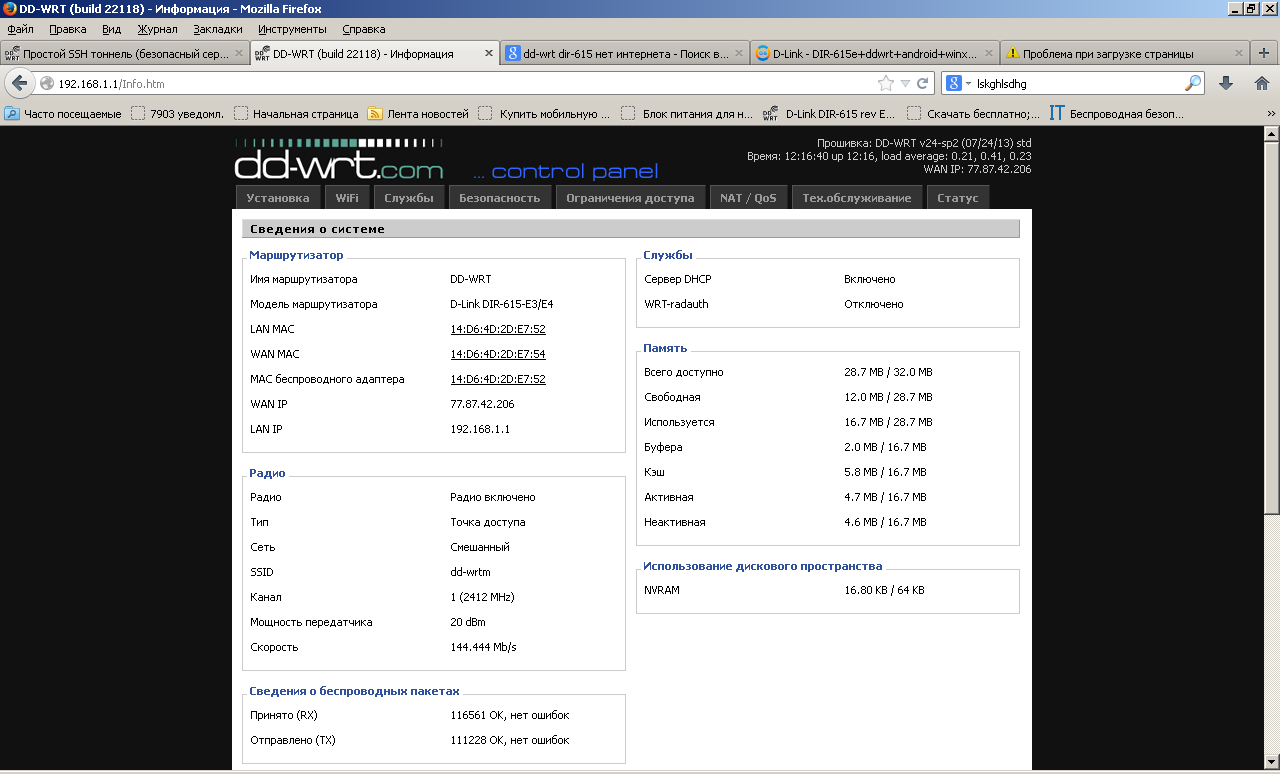1280x774 pixels.
Task: Open a new tab with plus button
Action: tap(1265, 53)
